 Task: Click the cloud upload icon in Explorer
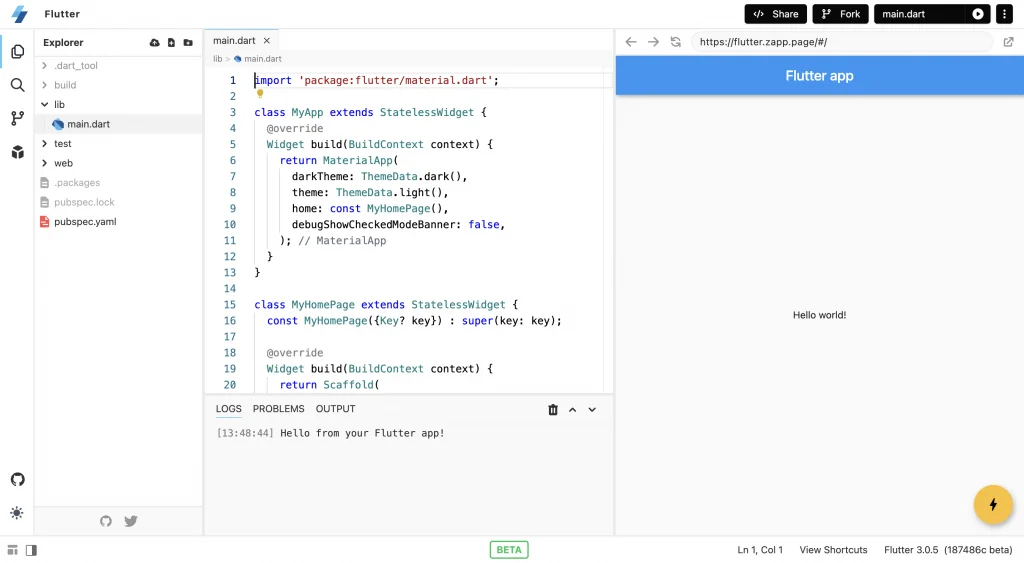tap(154, 43)
